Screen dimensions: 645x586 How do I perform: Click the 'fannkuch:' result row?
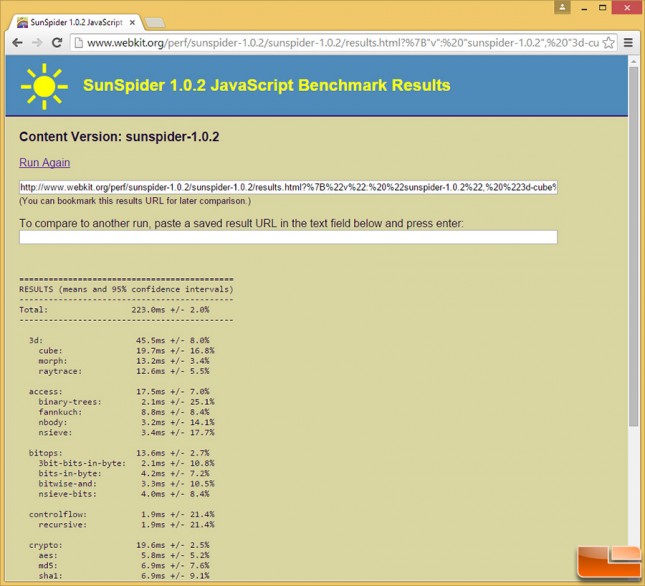124,412
